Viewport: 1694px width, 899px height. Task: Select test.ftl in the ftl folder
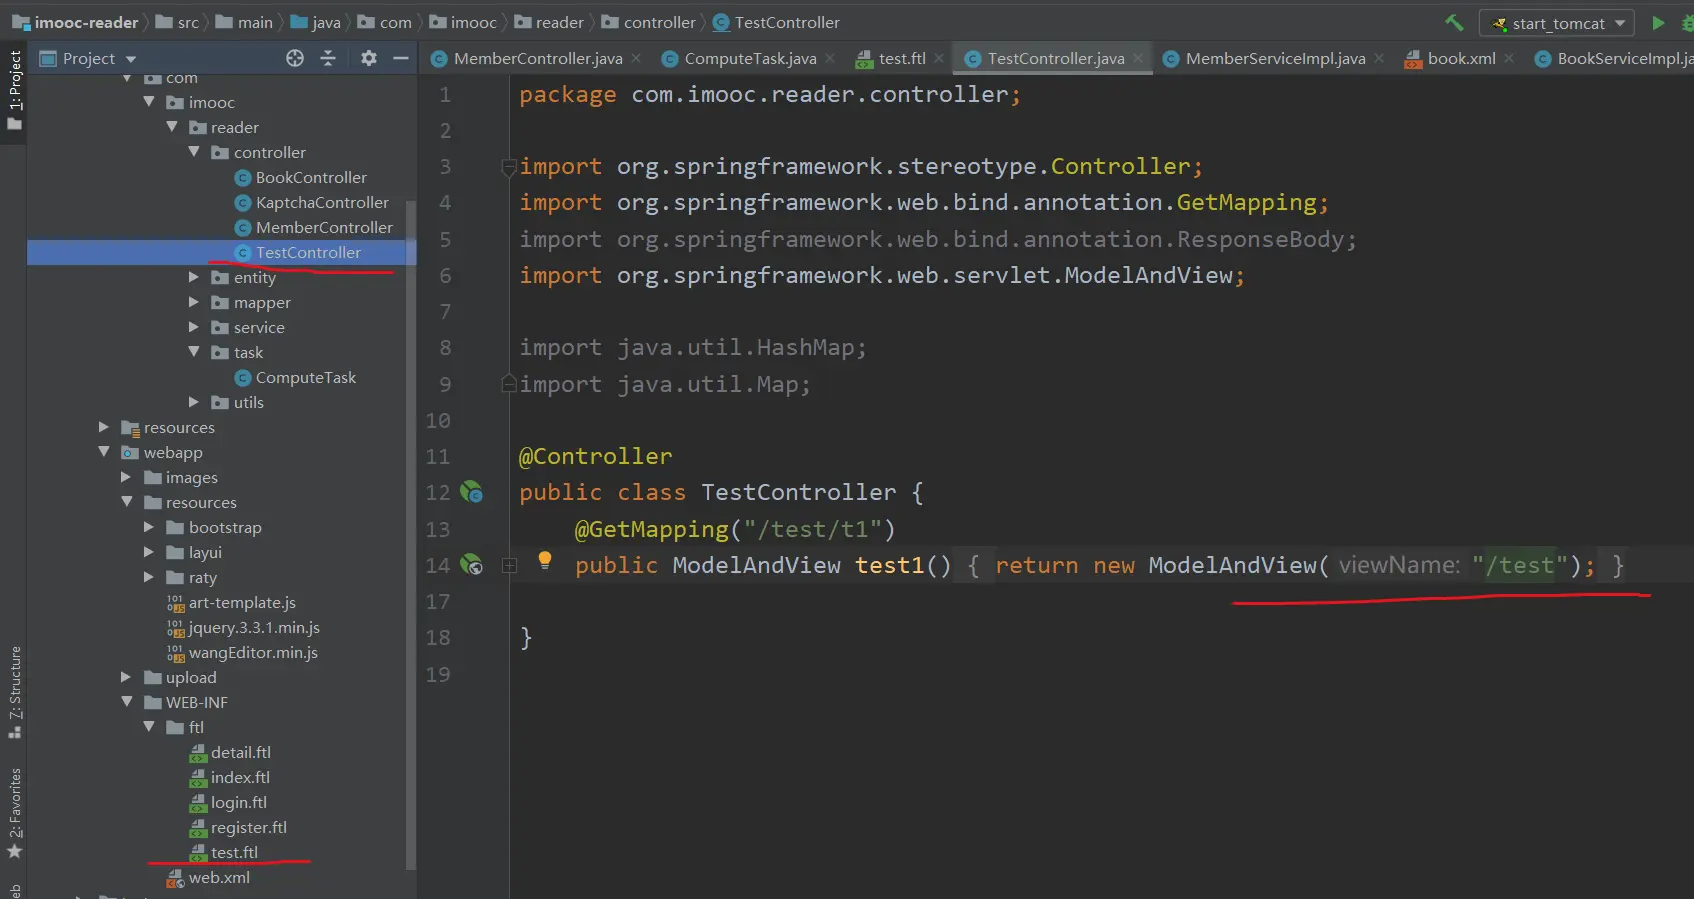234,852
